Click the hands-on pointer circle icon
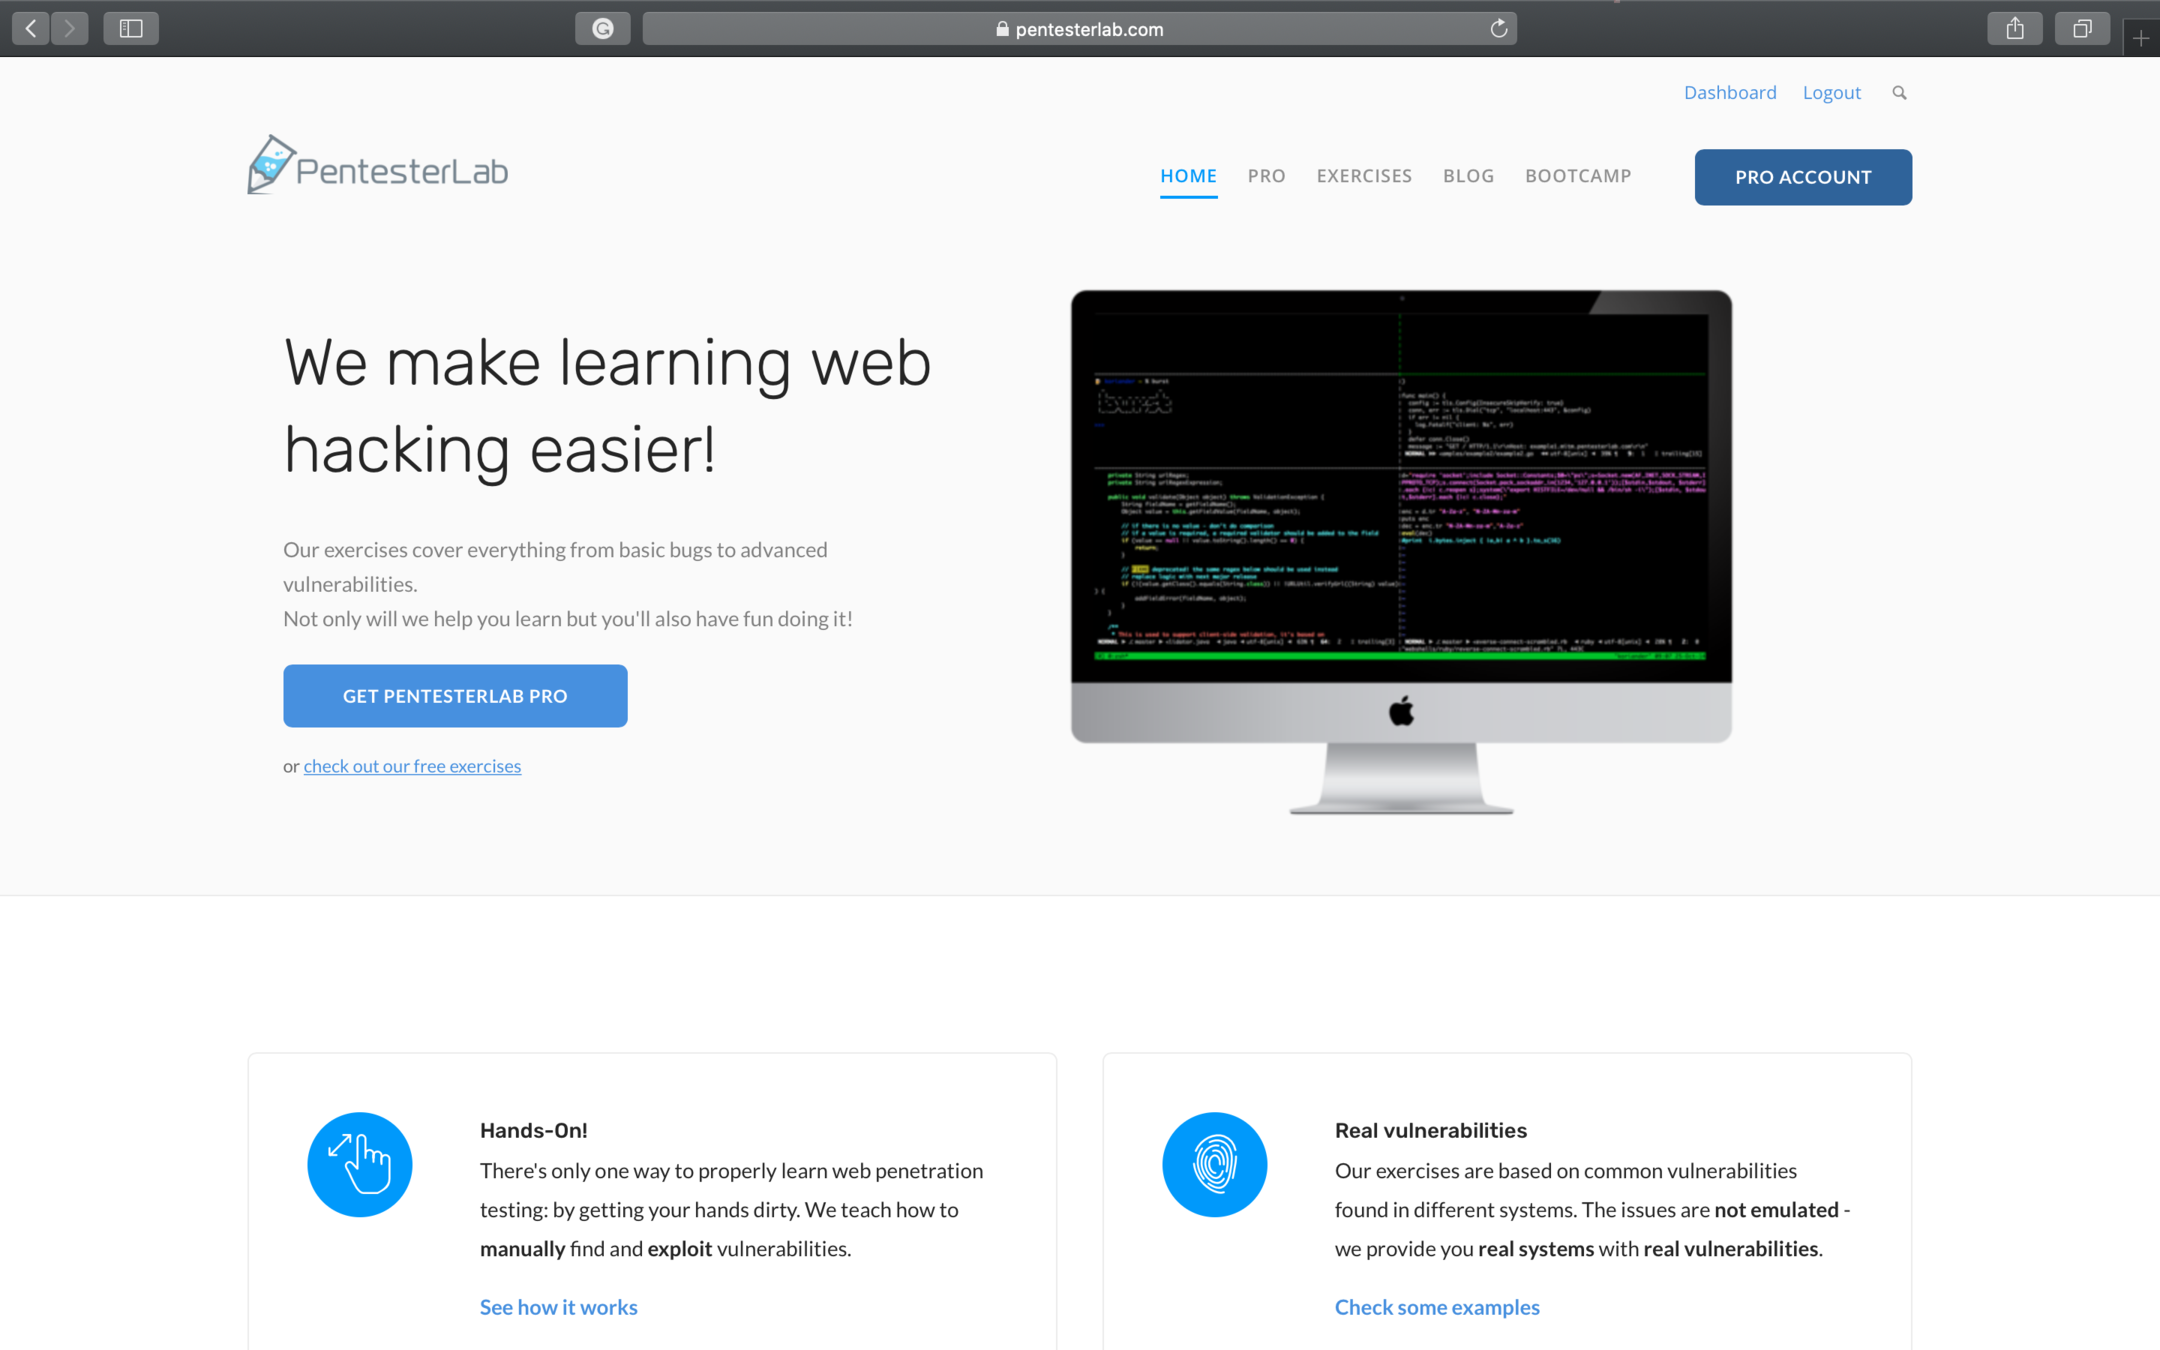 click(x=360, y=1164)
